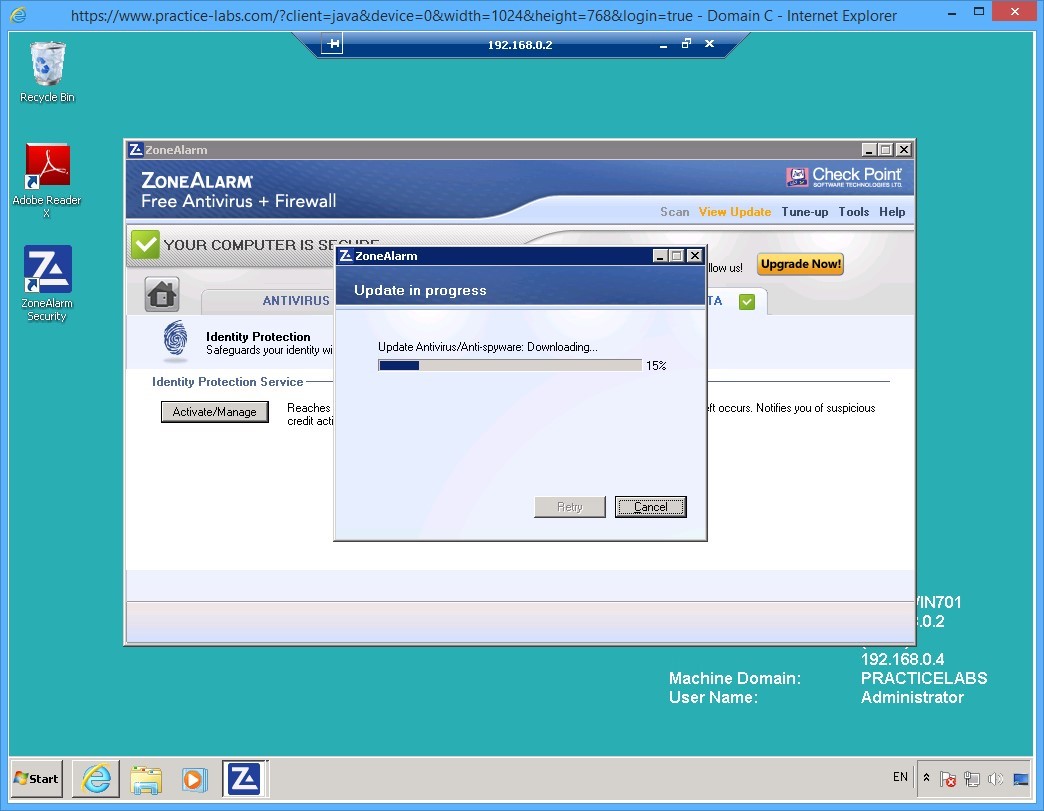Launch Internet Explorer from the taskbar
Image resolution: width=1044 pixels, height=811 pixels.
[x=95, y=778]
